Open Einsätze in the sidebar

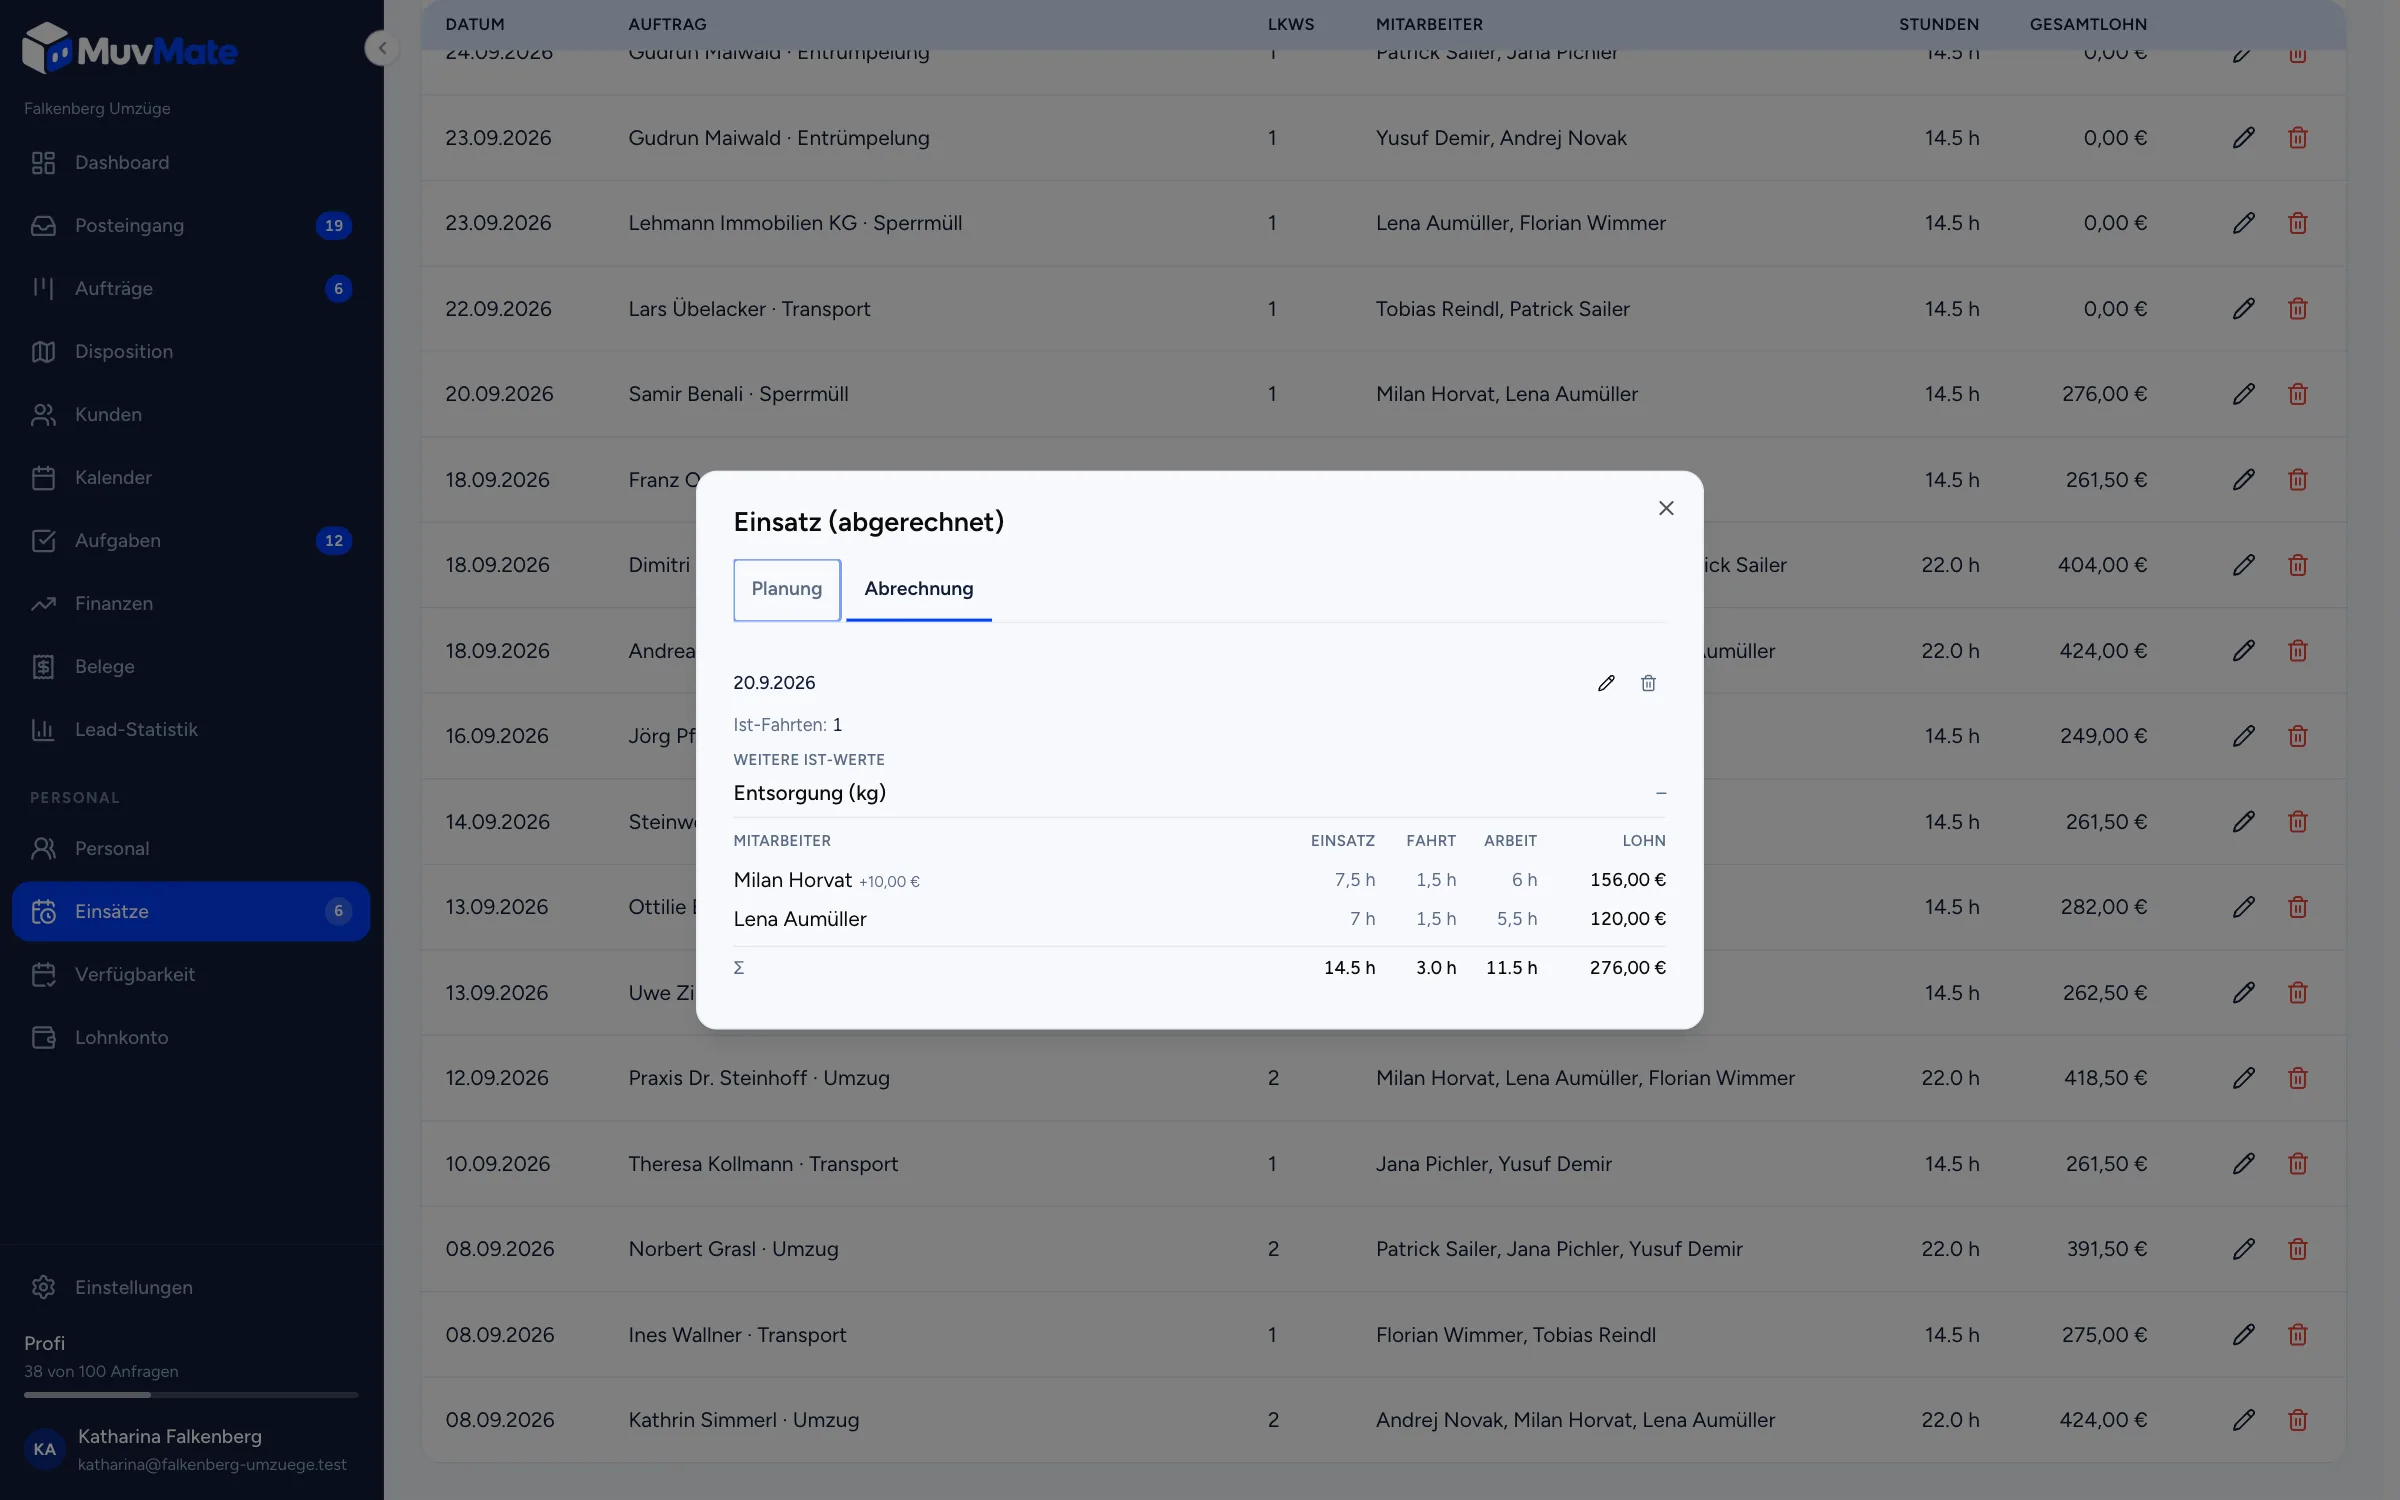pyautogui.click(x=190, y=911)
